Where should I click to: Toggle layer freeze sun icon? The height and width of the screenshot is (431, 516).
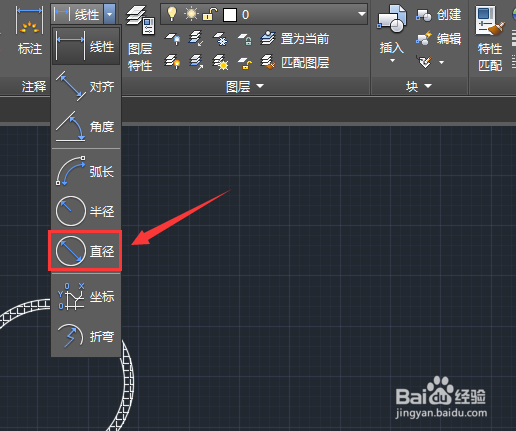coord(191,14)
